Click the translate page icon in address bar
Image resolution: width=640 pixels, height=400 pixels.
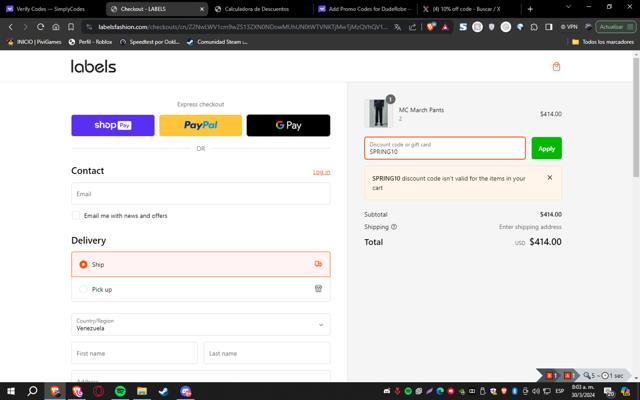click(x=398, y=27)
